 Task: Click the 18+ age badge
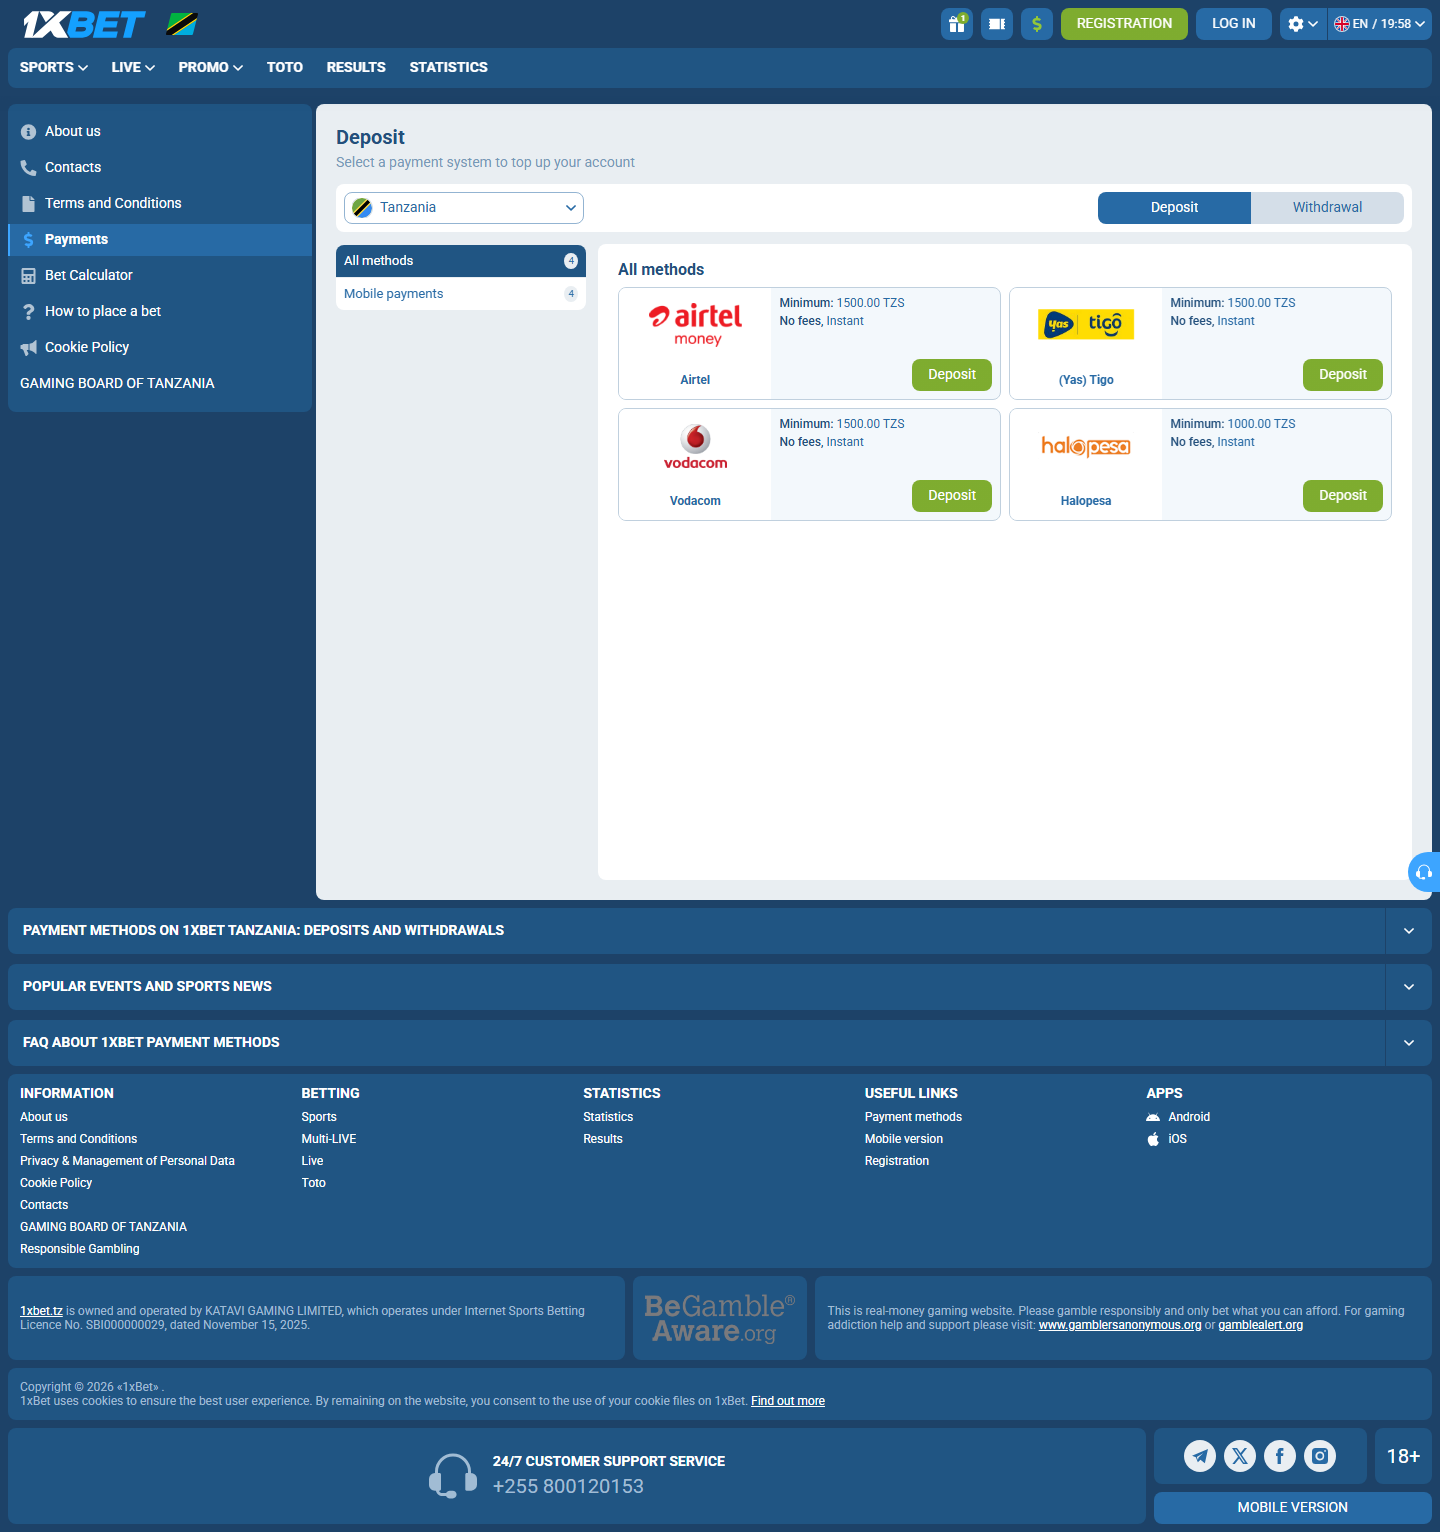[1403, 1456]
